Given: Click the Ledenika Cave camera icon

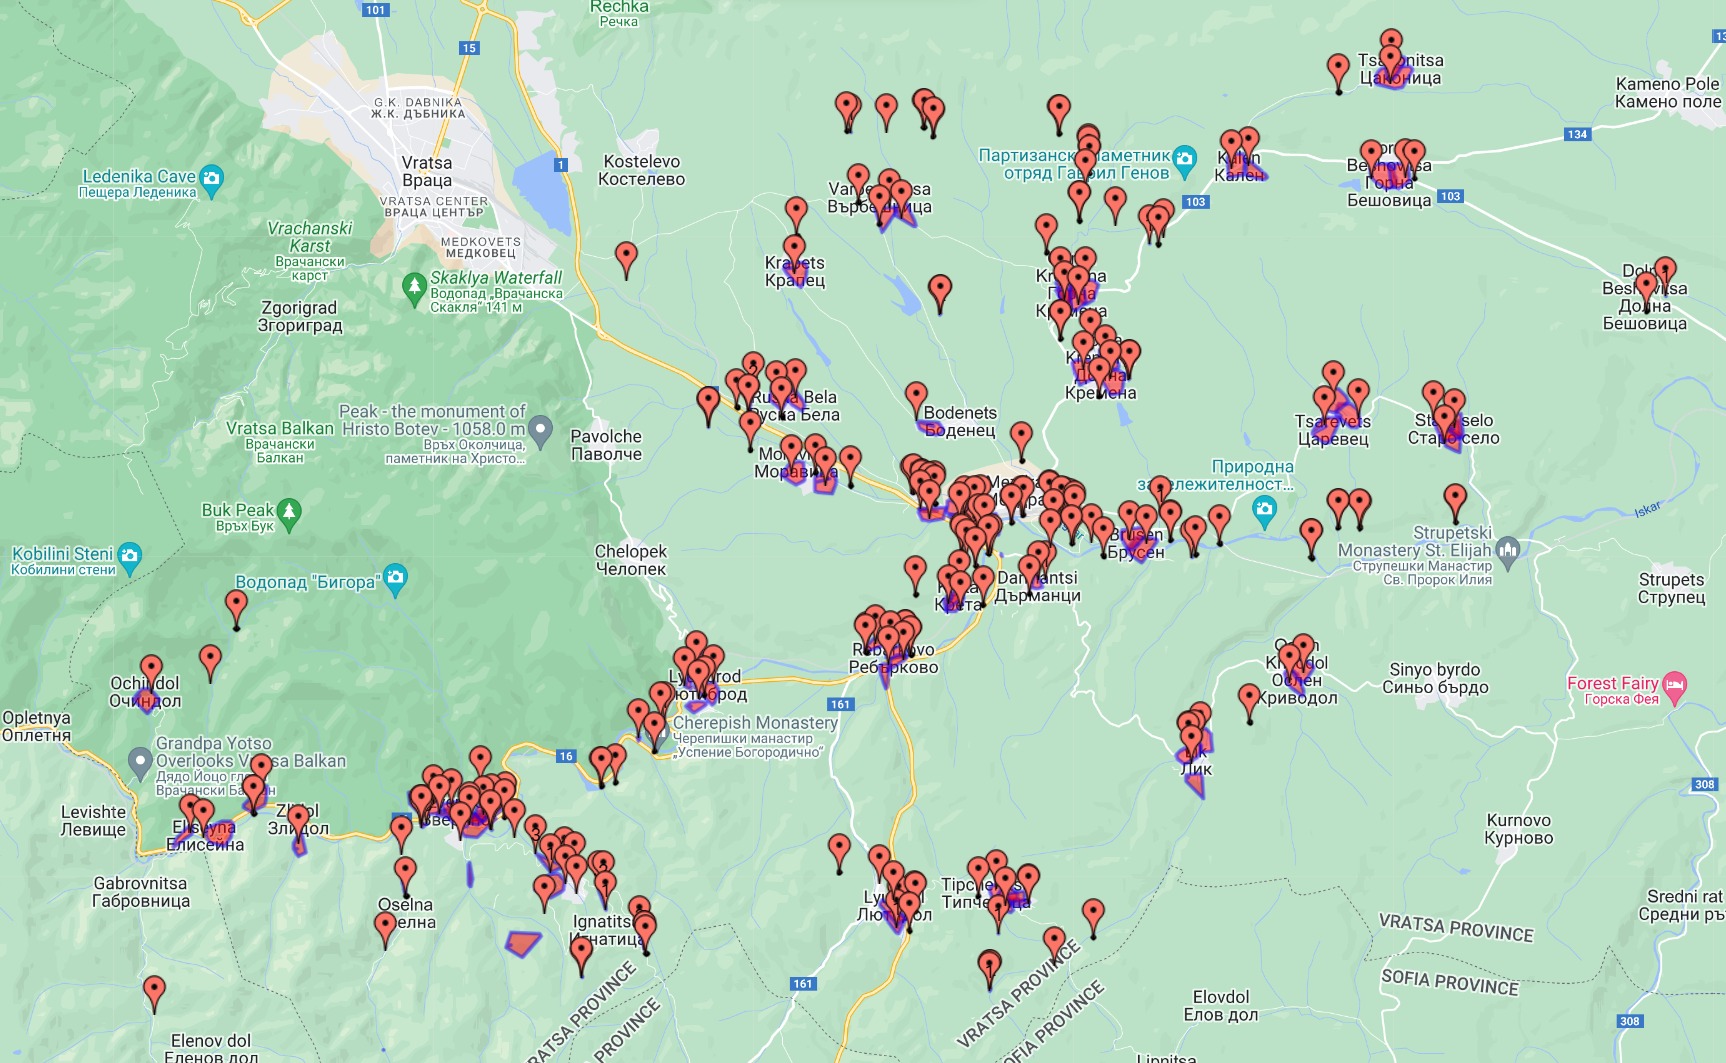Looking at the screenshot, I should (211, 179).
